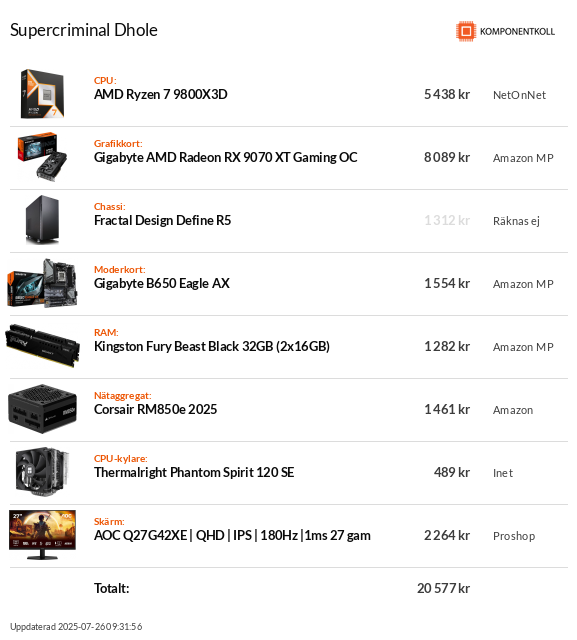
Task: Open the Gigabyte B650 Eagle AX motherboard image
Action: pyautogui.click(x=42, y=283)
